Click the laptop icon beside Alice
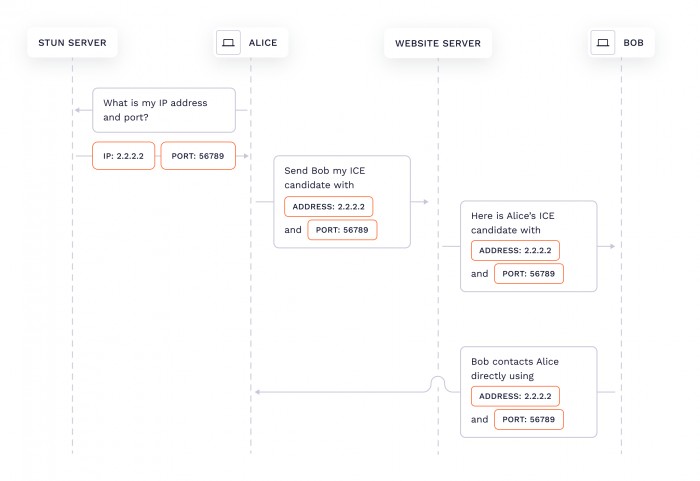 coord(228,43)
